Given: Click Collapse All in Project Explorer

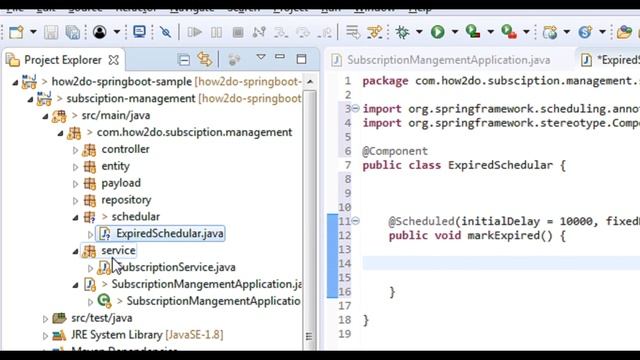Looking at the screenshot, I should pyautogui.click(x=184, y=60).
